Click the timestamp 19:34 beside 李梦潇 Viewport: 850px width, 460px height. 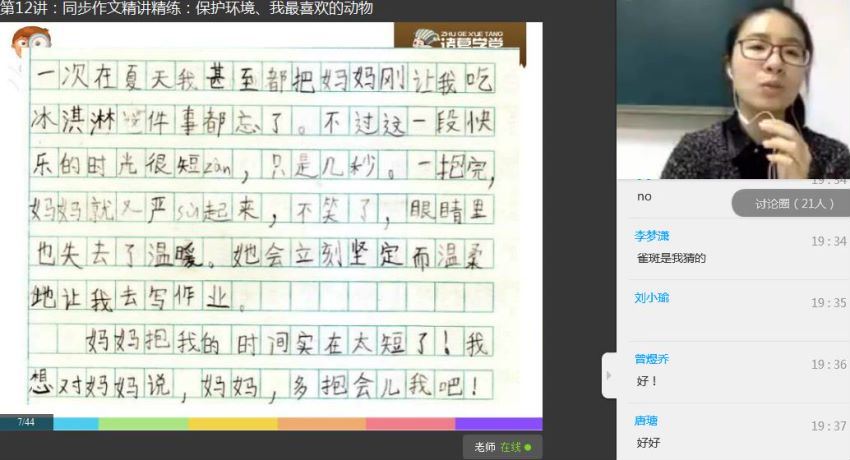coord(828,241)
